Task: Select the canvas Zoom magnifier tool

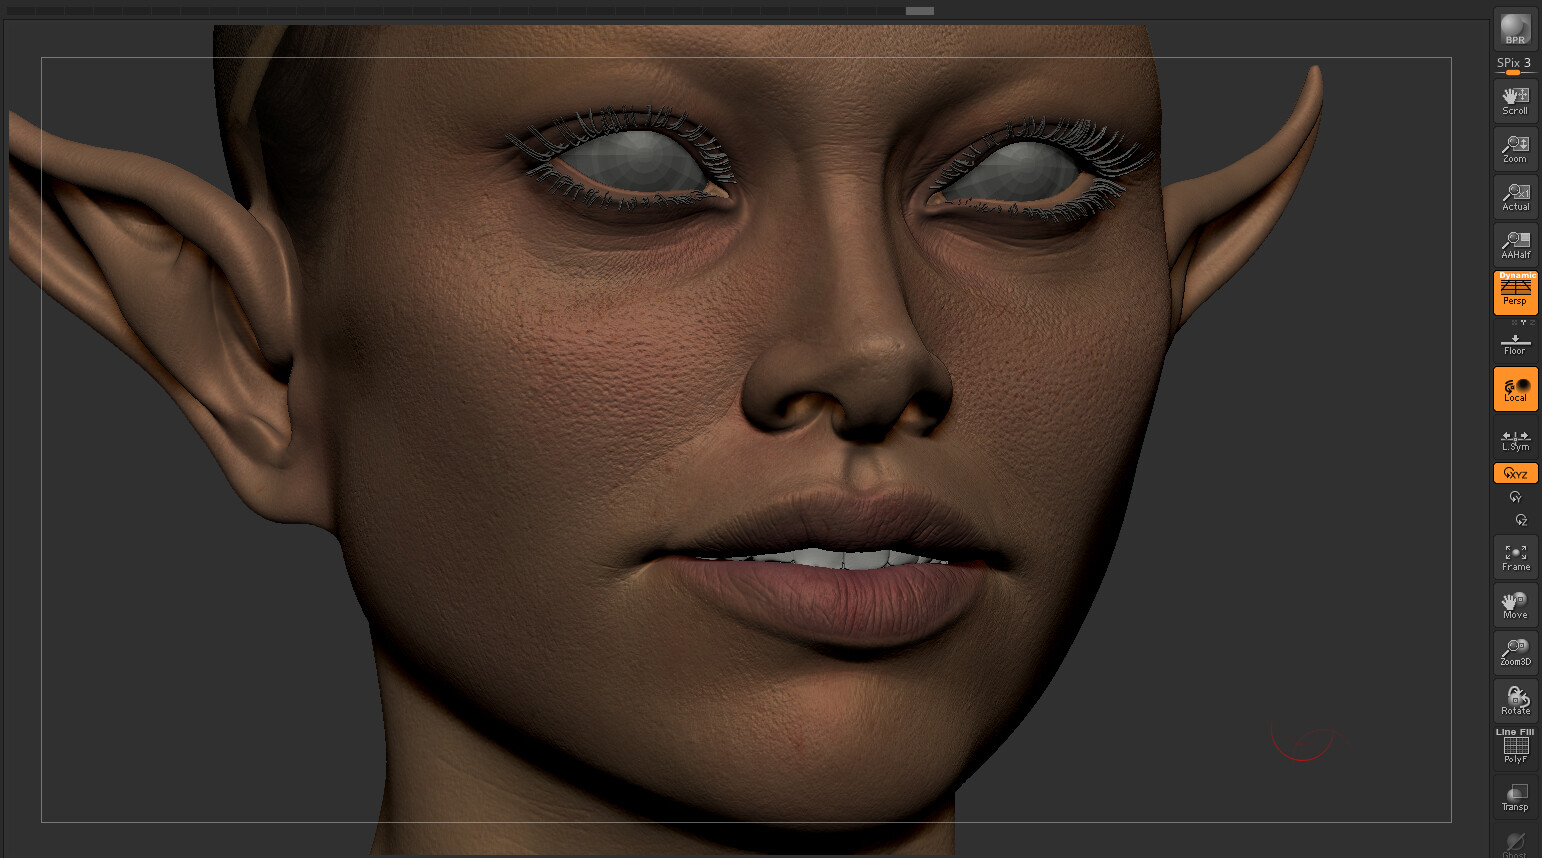Action: tap(1515, 148)
